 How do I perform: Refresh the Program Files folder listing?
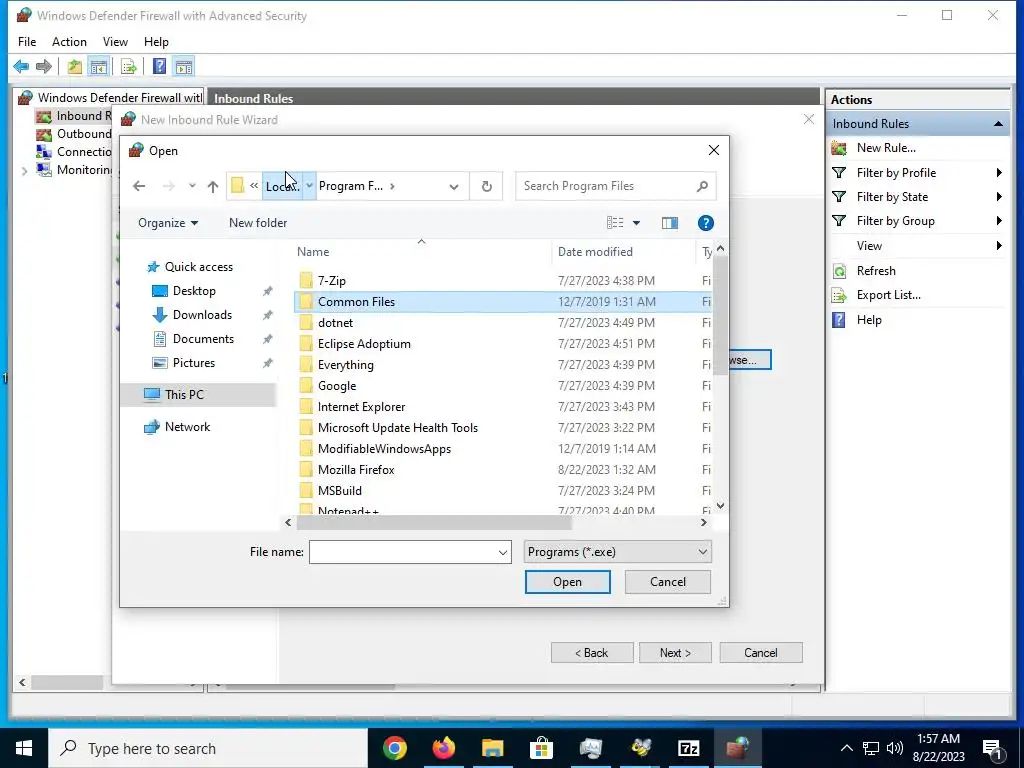487,186
